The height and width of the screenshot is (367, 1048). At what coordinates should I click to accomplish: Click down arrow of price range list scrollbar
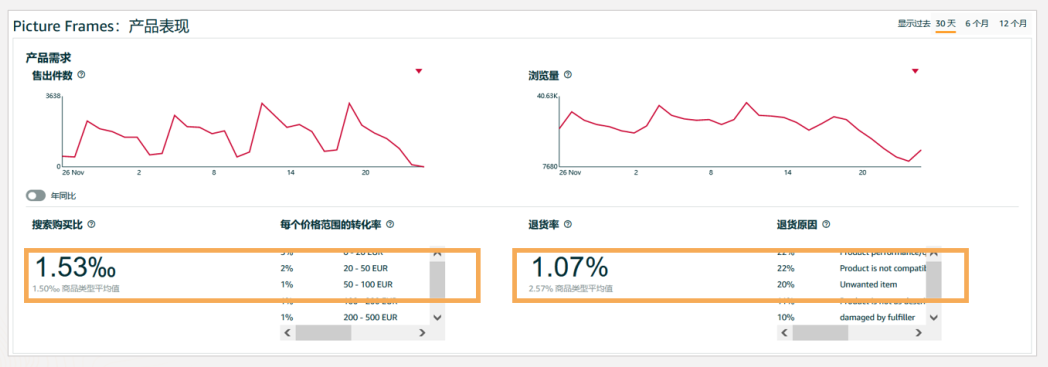pyautogui.click(x=438, y=318)
